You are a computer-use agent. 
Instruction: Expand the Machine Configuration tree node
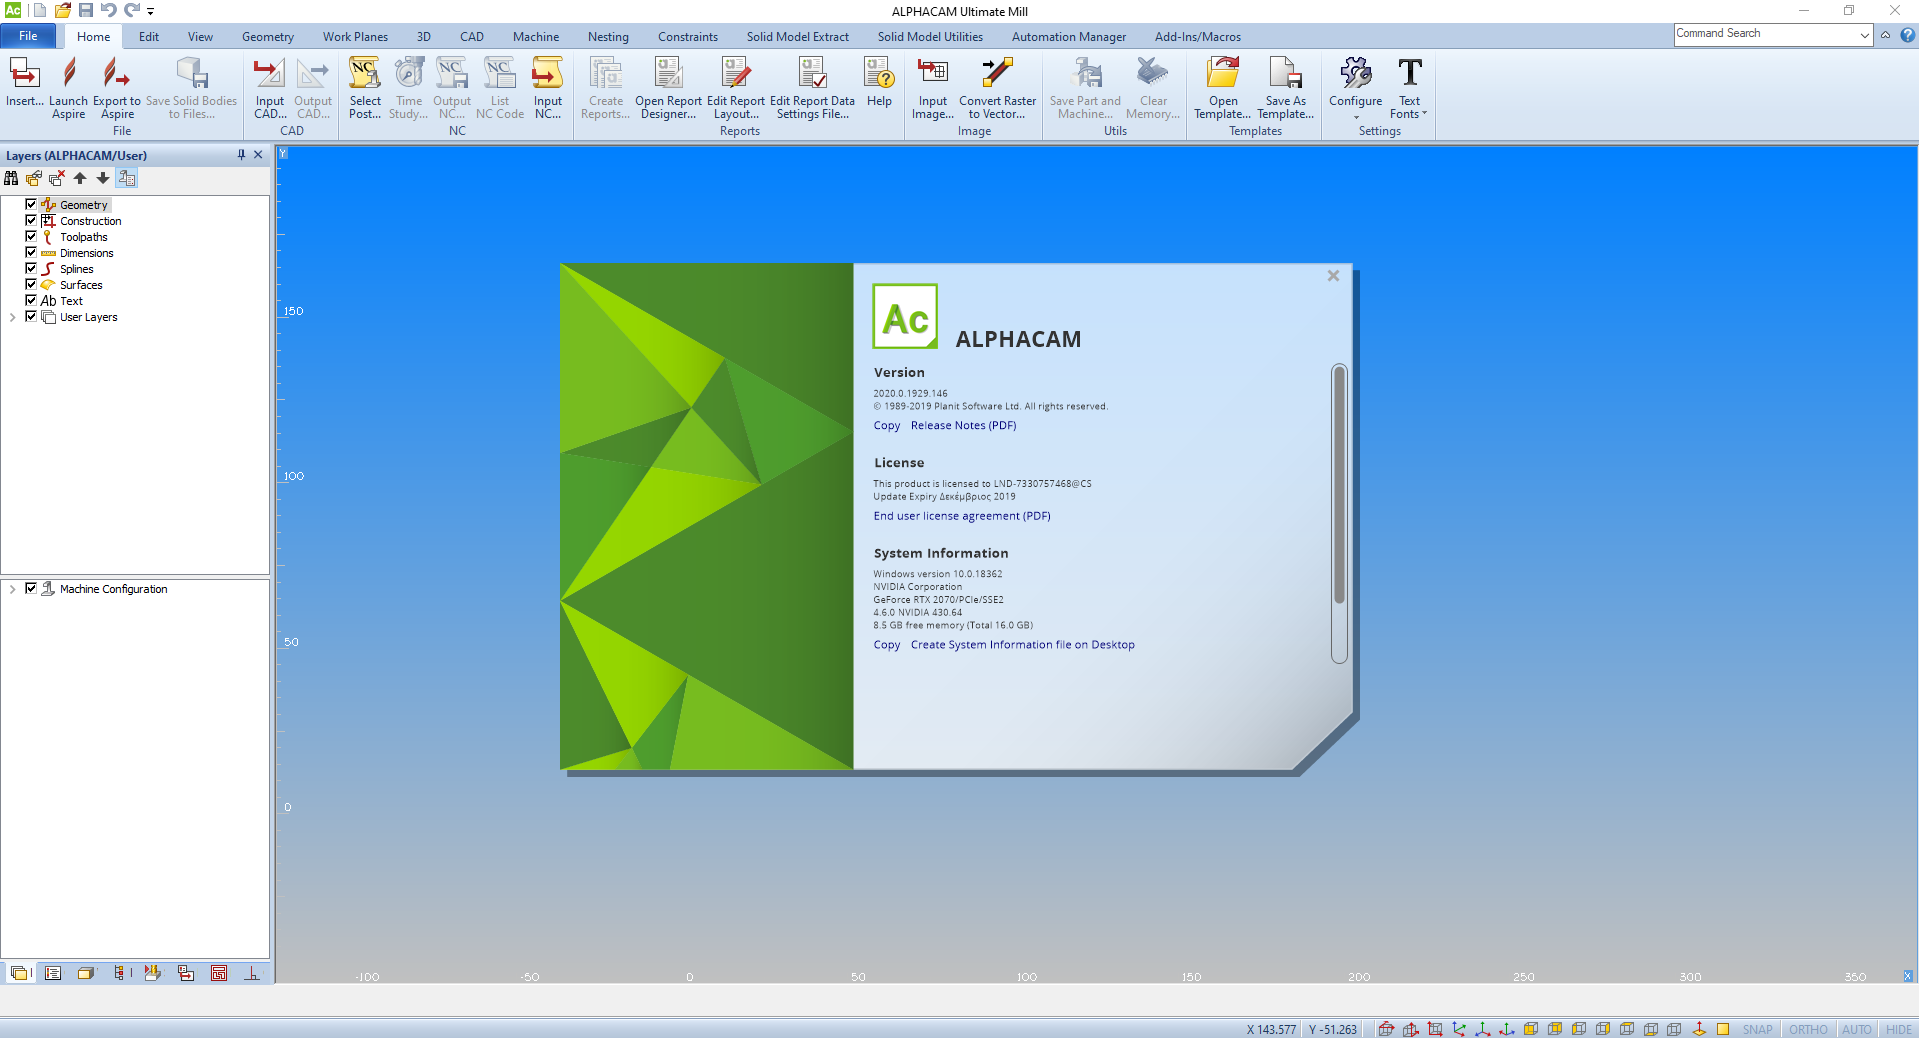click(12, 589)
